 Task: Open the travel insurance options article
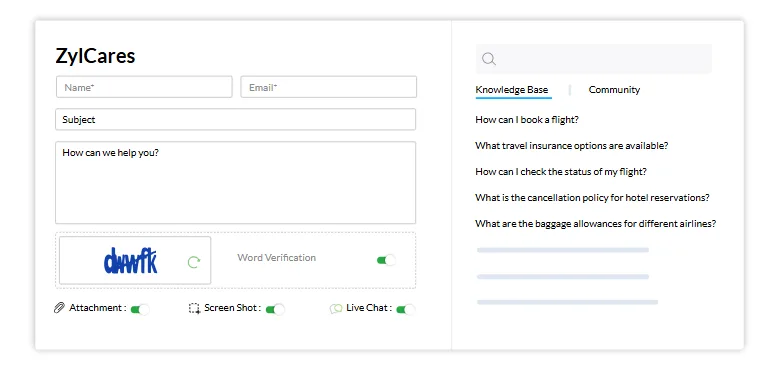click(x=572, y=146)
